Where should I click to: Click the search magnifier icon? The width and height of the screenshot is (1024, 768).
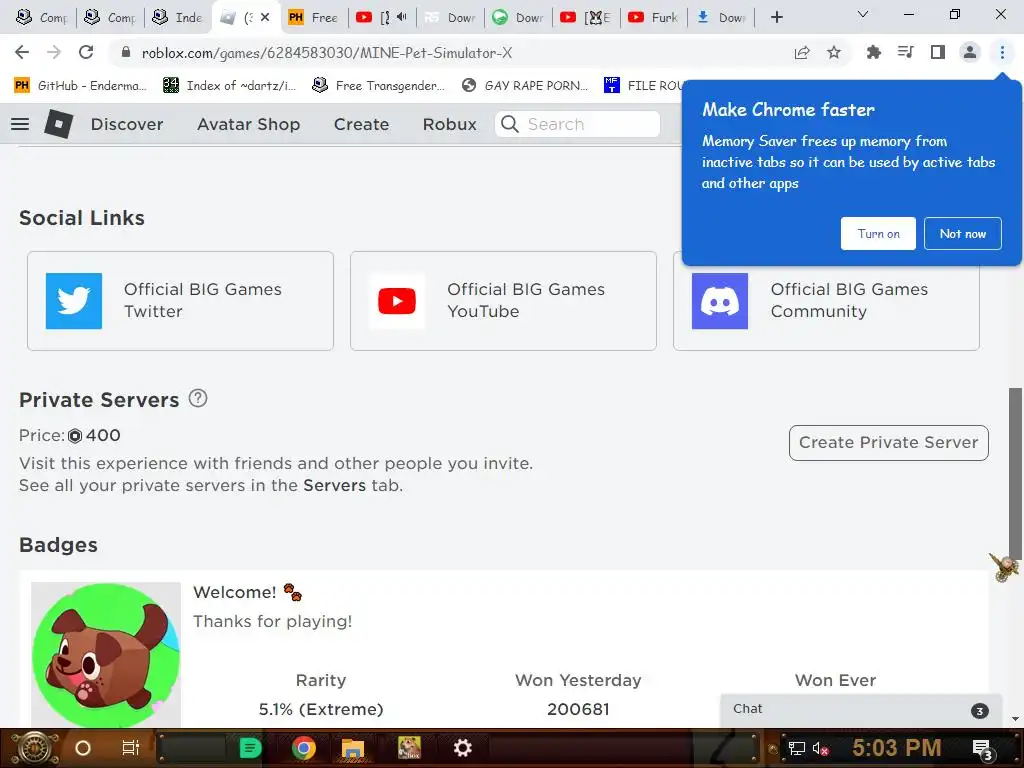tap(509, 124)
